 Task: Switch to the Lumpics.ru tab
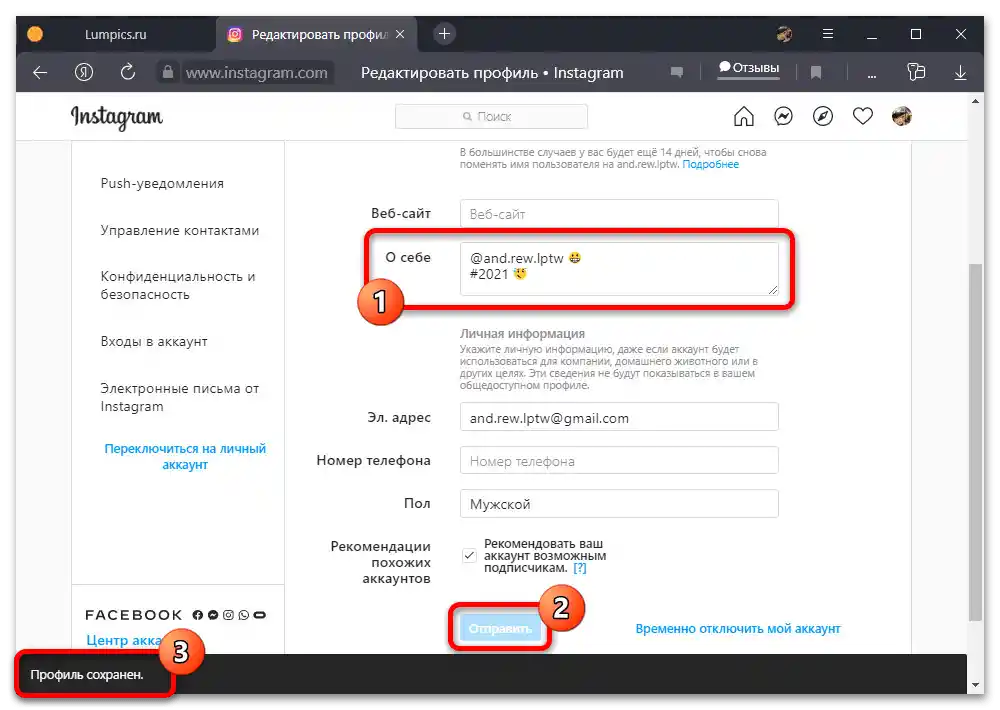click(115, 34)
